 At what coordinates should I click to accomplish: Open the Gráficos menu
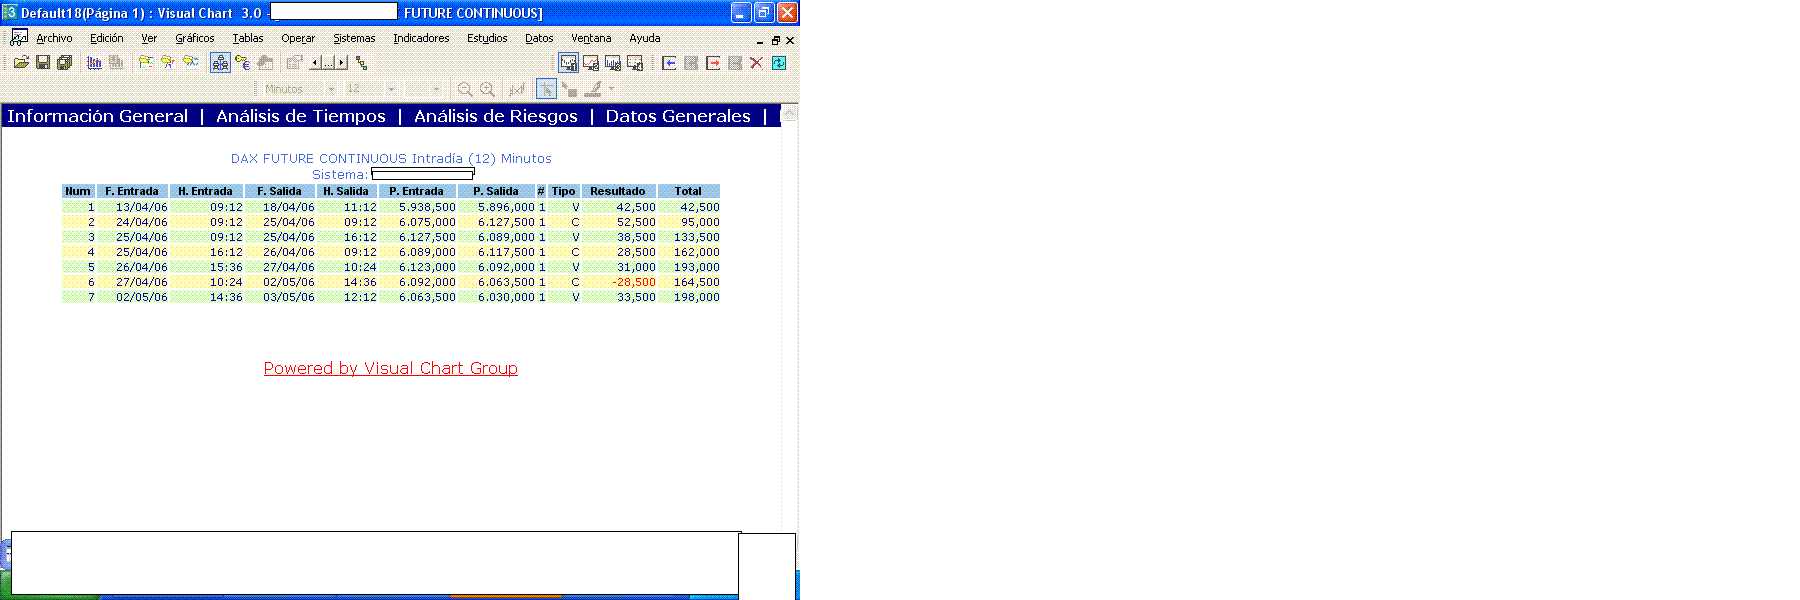tap(195, 38)
